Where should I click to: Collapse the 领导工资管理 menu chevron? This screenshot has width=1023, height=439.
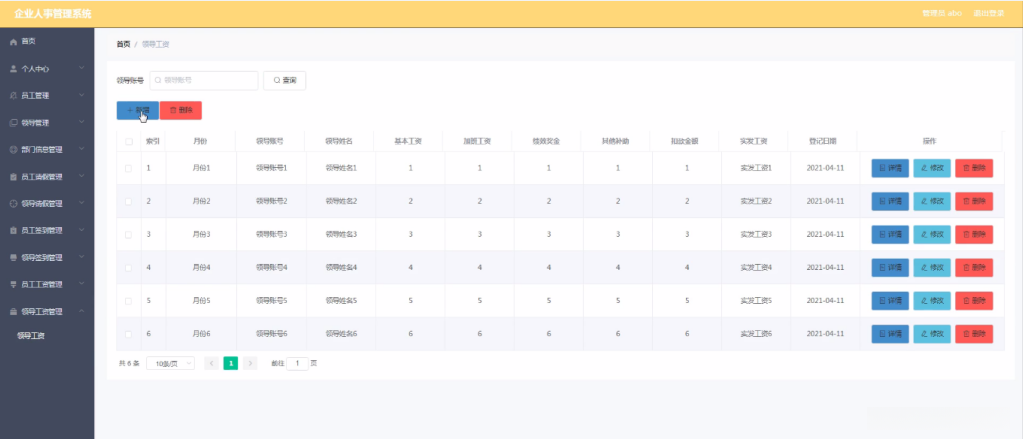pos(82,311)
